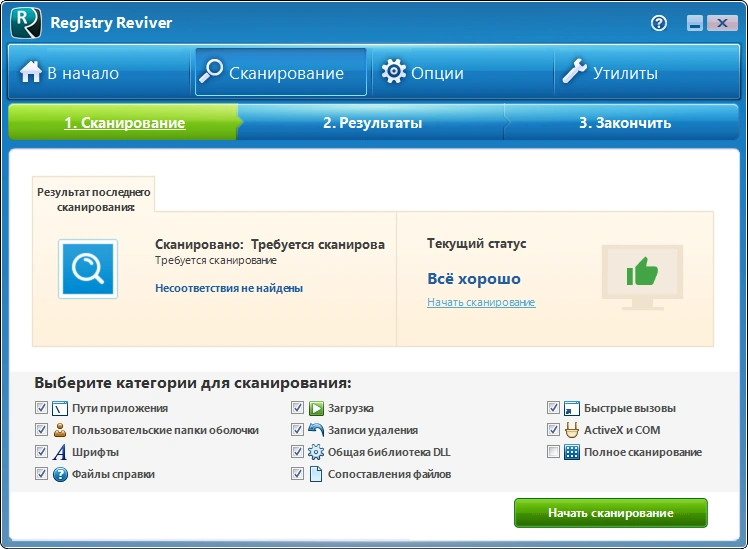Click the house icon next to В начало
Image resolution: width=748 pixels, height=549 pixels.
pyautogui.click(x=31, y=72)
